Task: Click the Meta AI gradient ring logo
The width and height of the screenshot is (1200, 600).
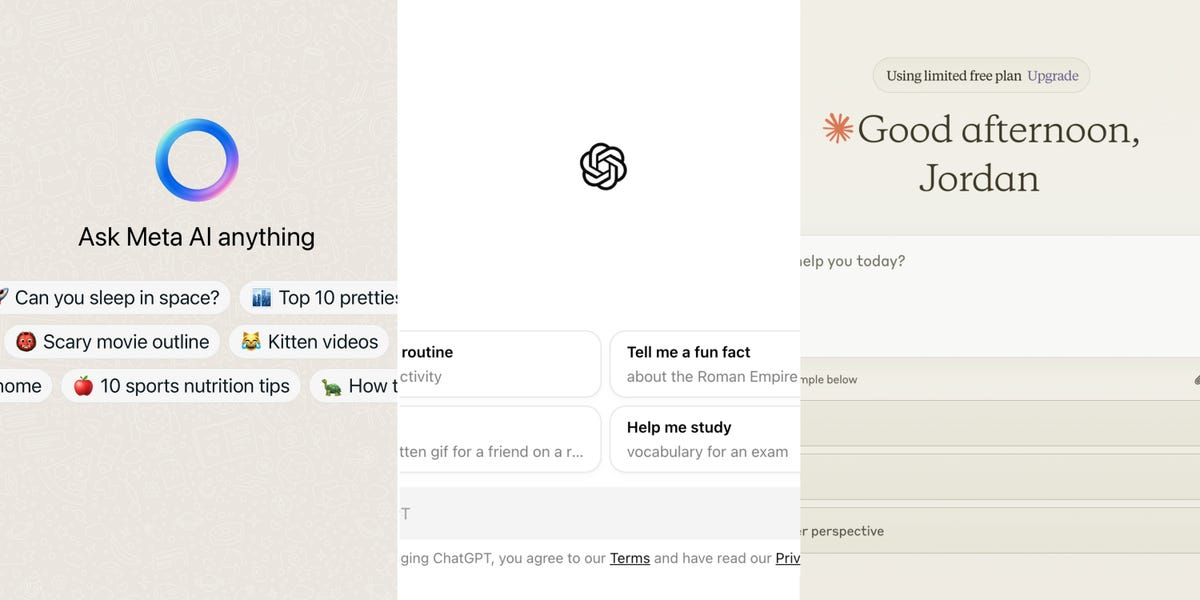Action: pyautogui.click(x=197, y=160)
